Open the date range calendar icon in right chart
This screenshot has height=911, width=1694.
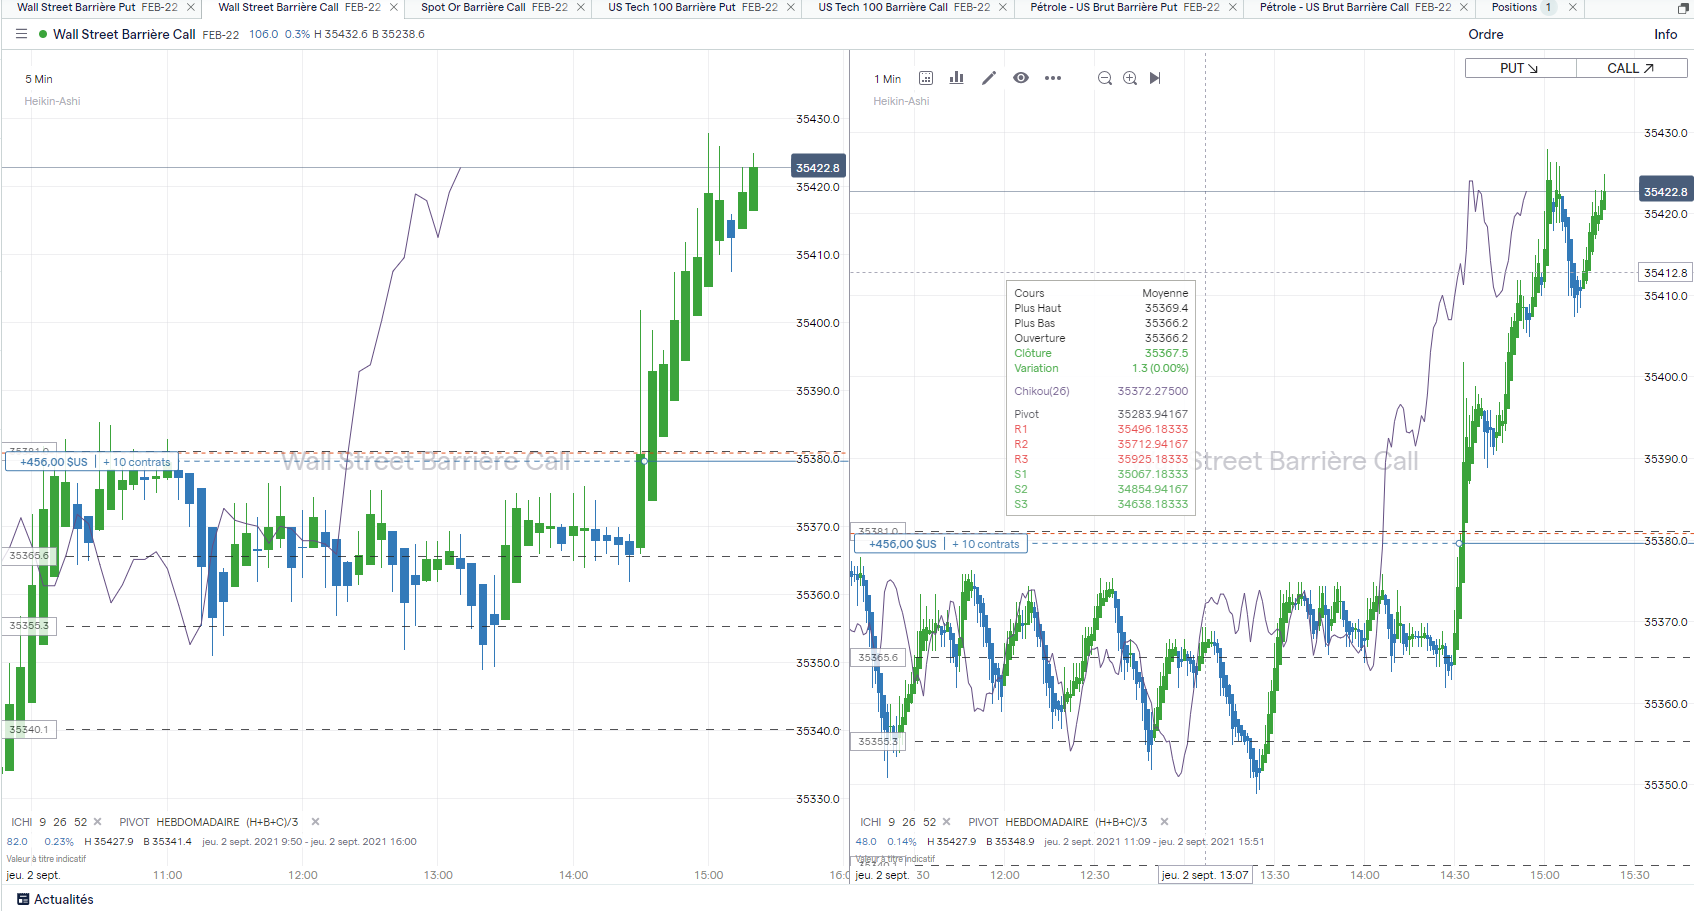coord(926,78)
